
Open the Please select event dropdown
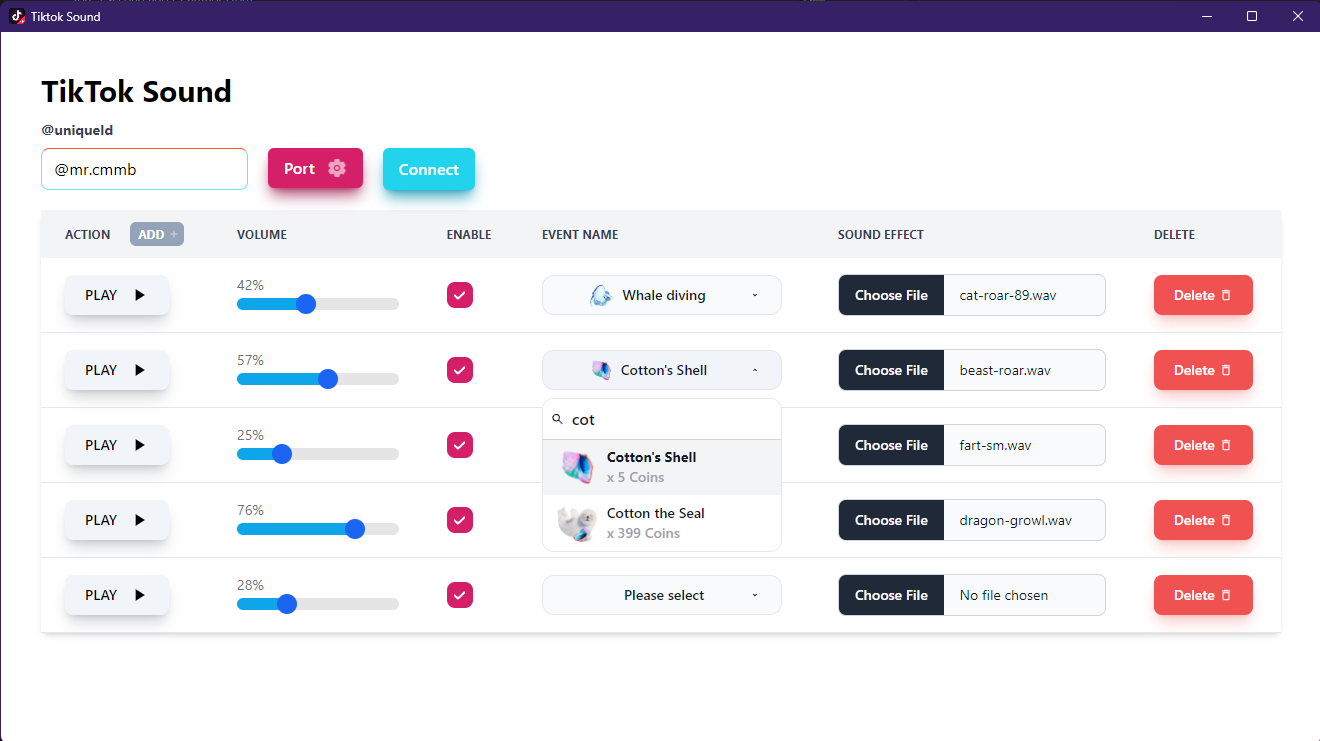(x=662, y=595)
